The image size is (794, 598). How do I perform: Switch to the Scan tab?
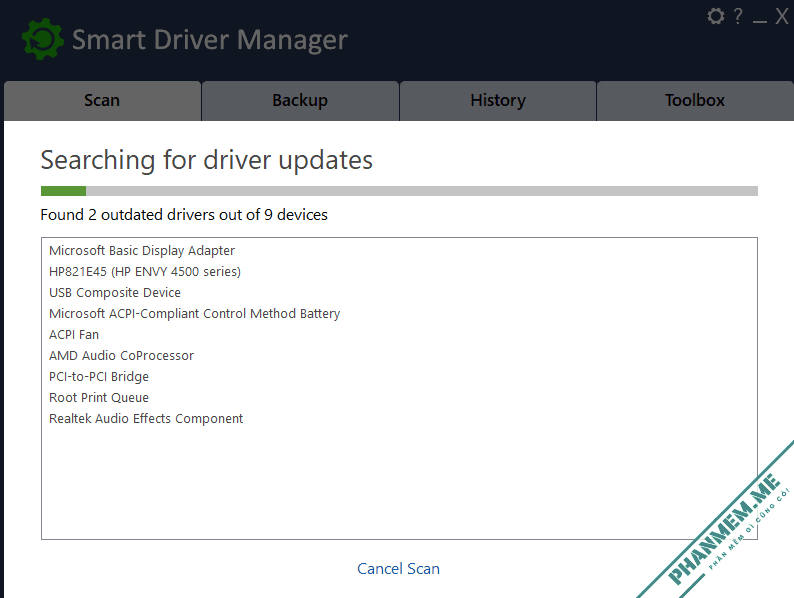point(102,101)
